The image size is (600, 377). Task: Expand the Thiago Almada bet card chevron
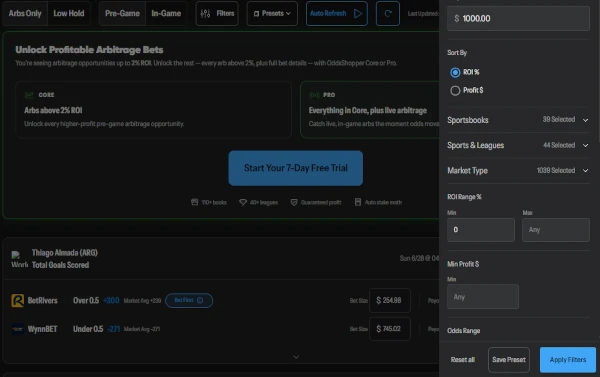(296, 357)
